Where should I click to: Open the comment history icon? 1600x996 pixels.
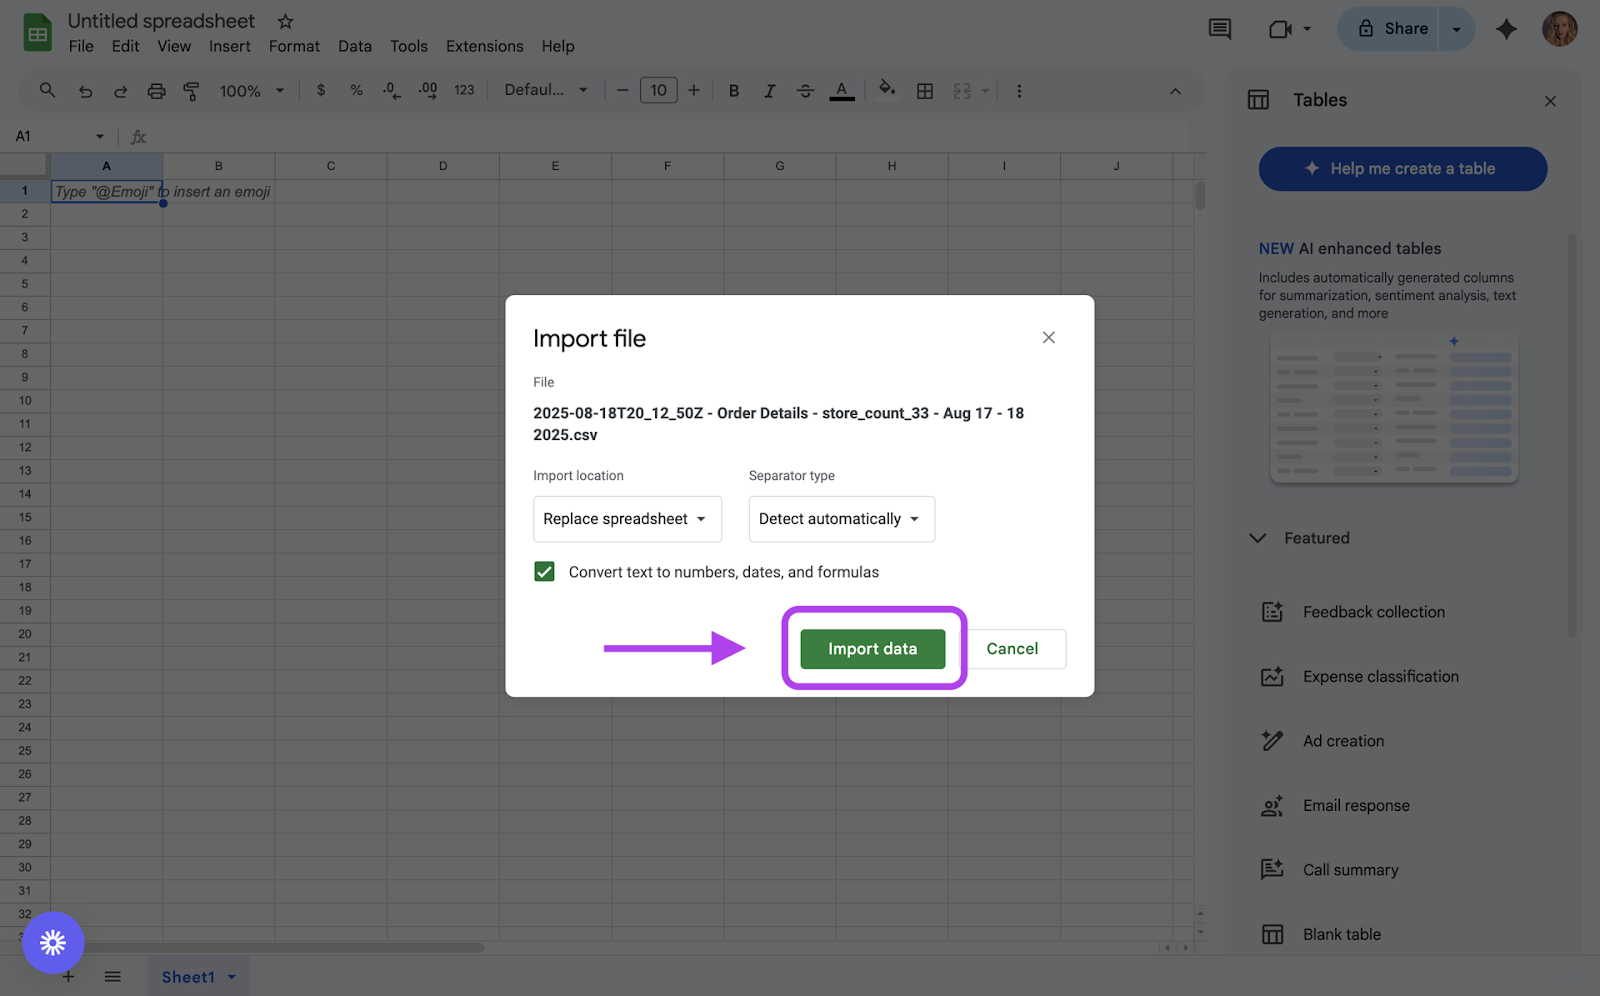pyautogui.click(x=1219, y=29)
